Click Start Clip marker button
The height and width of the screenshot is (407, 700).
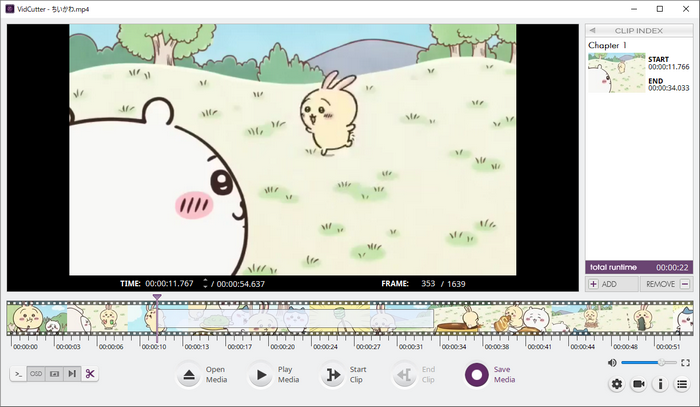coord(332,375)
